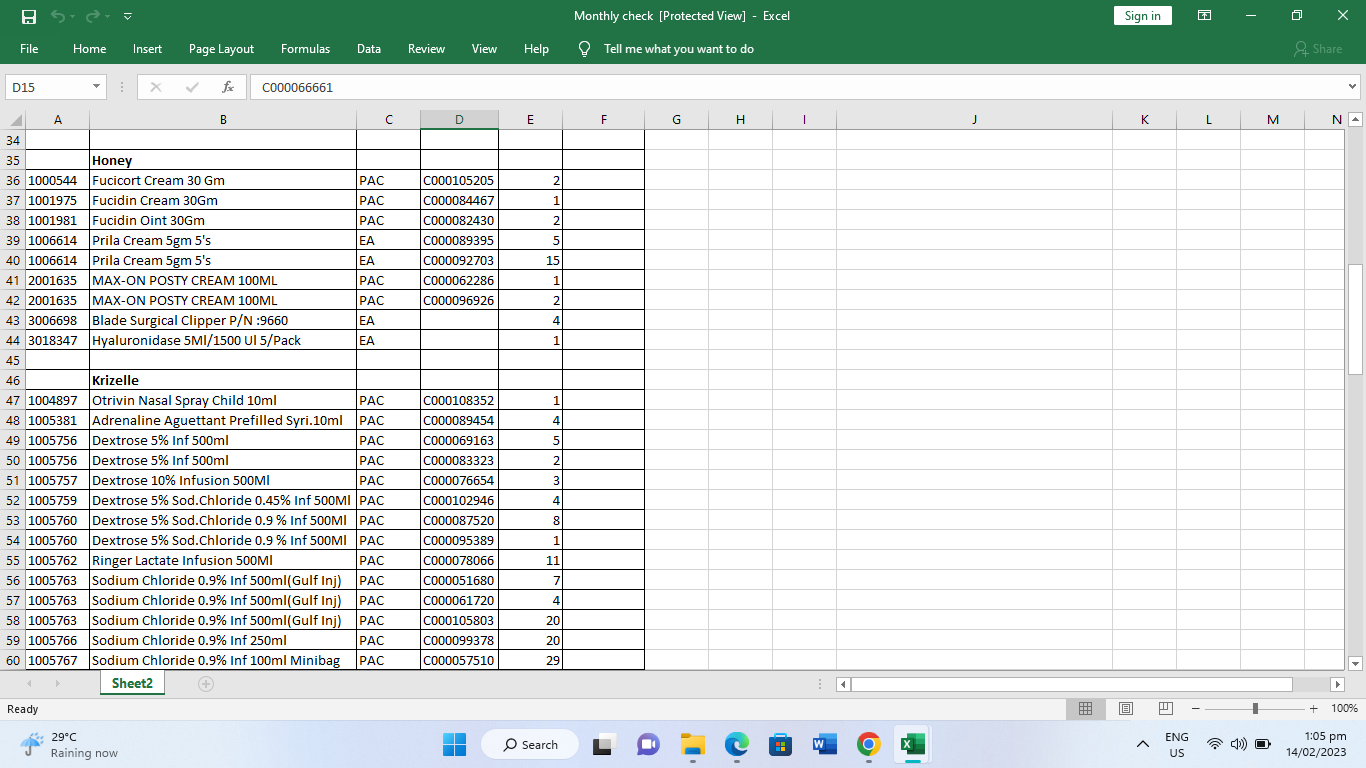Viewport: 1366px width, 768px height.
Task: Click the Redo arrow icon
Action: (x=93, y=16)
